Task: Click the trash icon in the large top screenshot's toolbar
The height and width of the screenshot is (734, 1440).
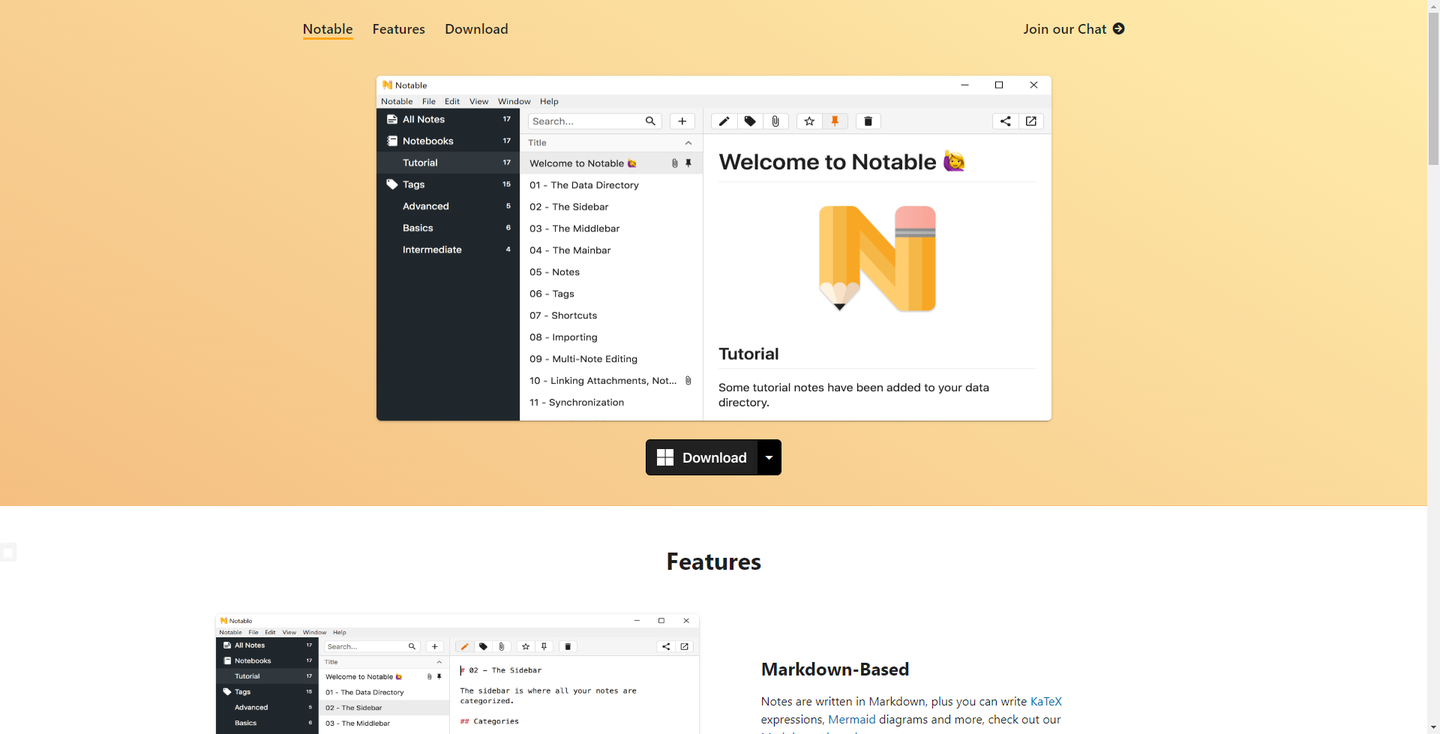Action: (868, 121)
